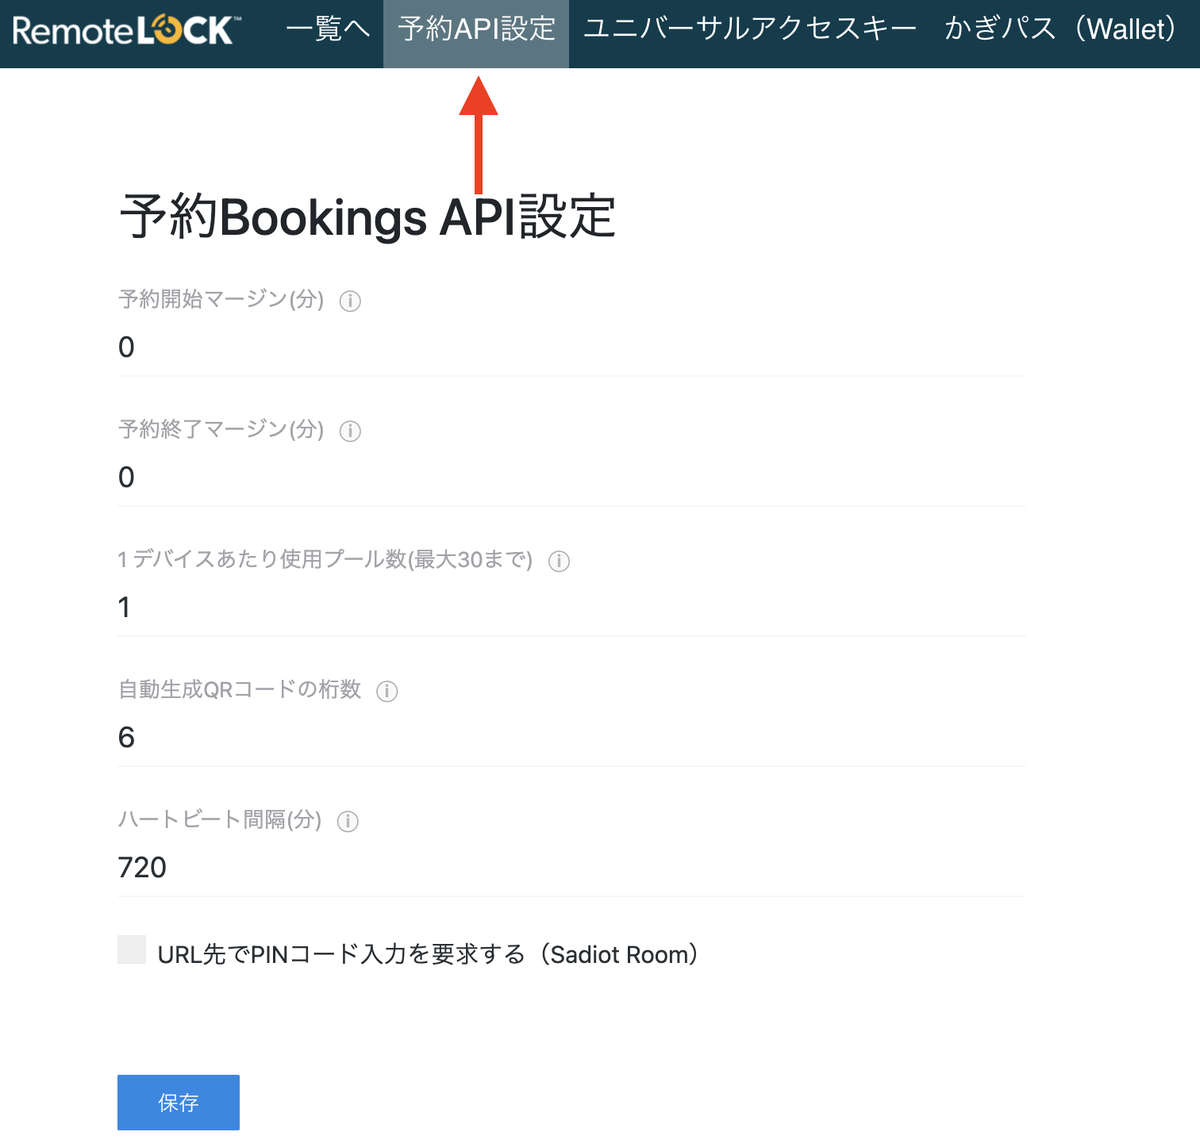Edit the 使用プール数 field showing 1
This screenshot has height=1147, width=1200.
point(571,607)
